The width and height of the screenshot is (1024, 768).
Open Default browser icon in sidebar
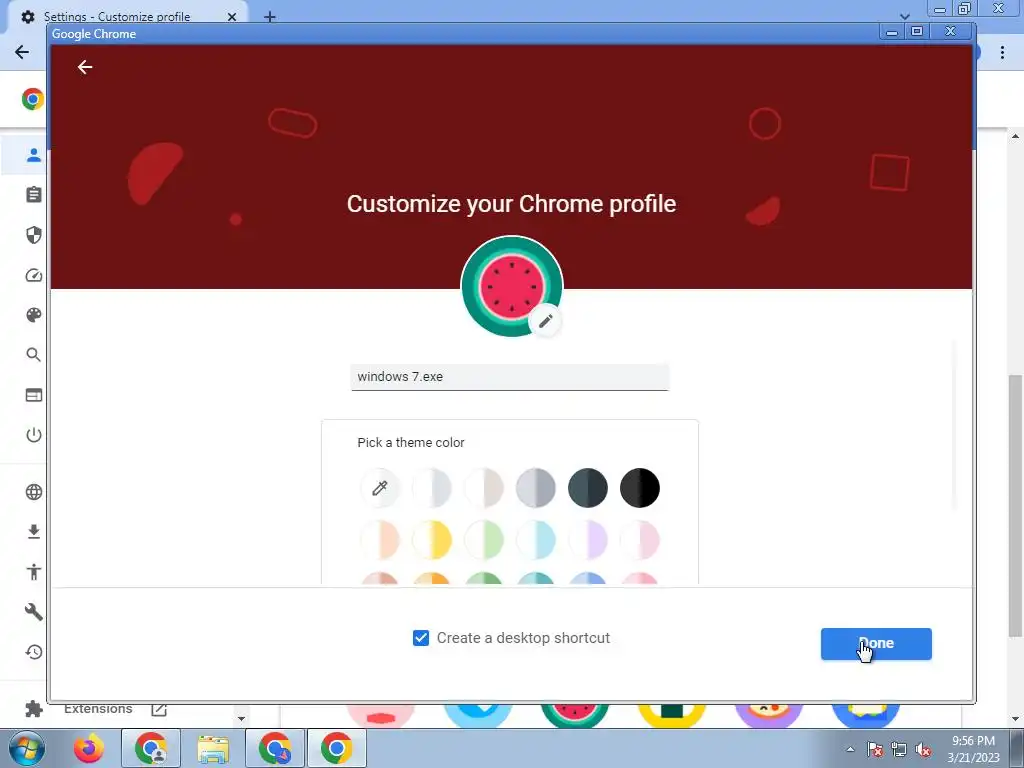tap(34, 395)
